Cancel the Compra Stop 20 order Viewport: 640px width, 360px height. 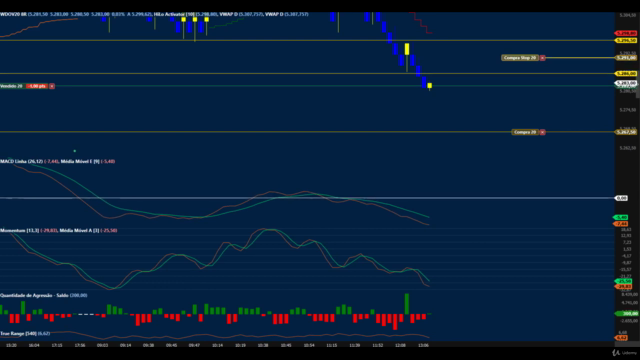pos(542,58)
